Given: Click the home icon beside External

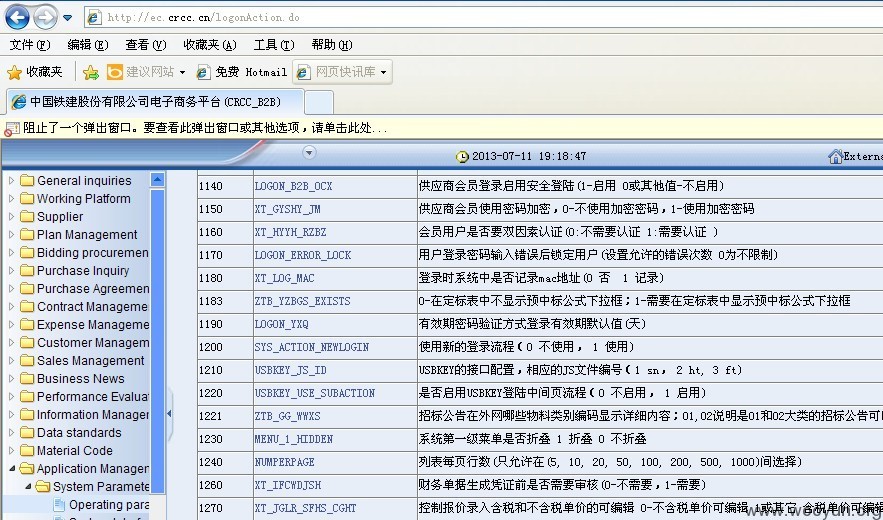Looking at the screenshot, I should tap(835, 156).
